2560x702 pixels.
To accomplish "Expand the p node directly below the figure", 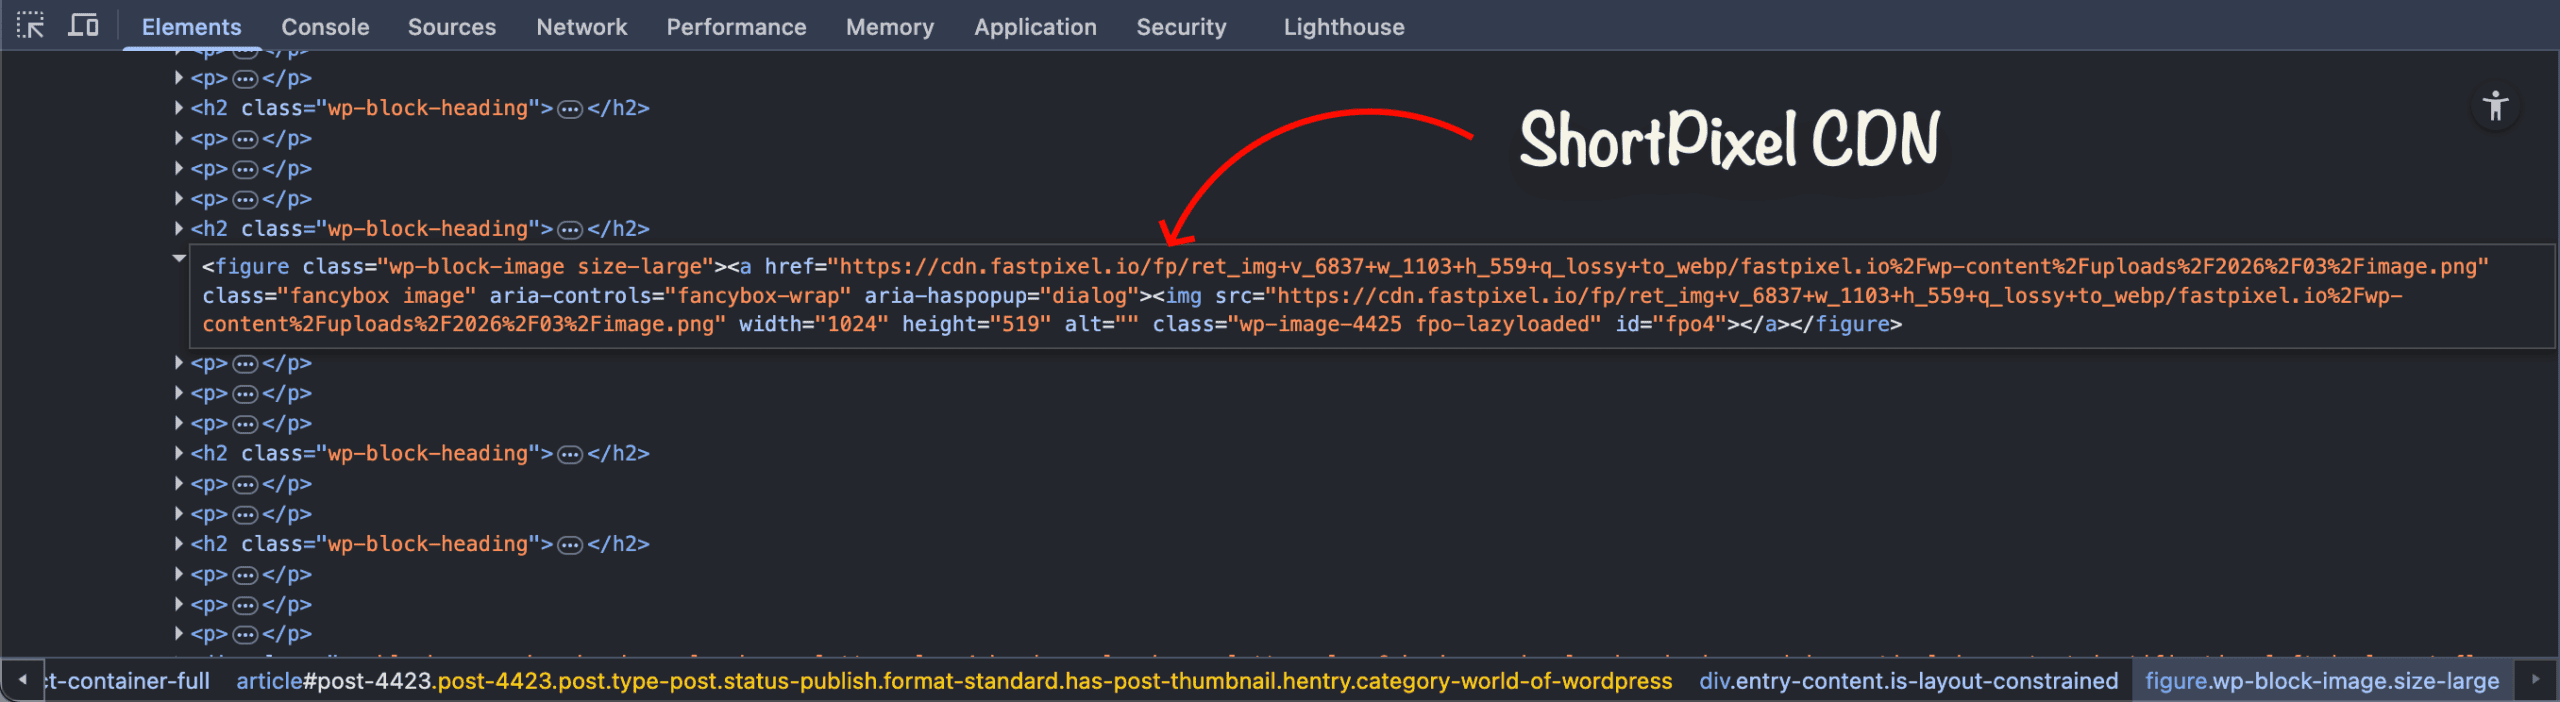I will pyautogui.click(x=179, y=362).
